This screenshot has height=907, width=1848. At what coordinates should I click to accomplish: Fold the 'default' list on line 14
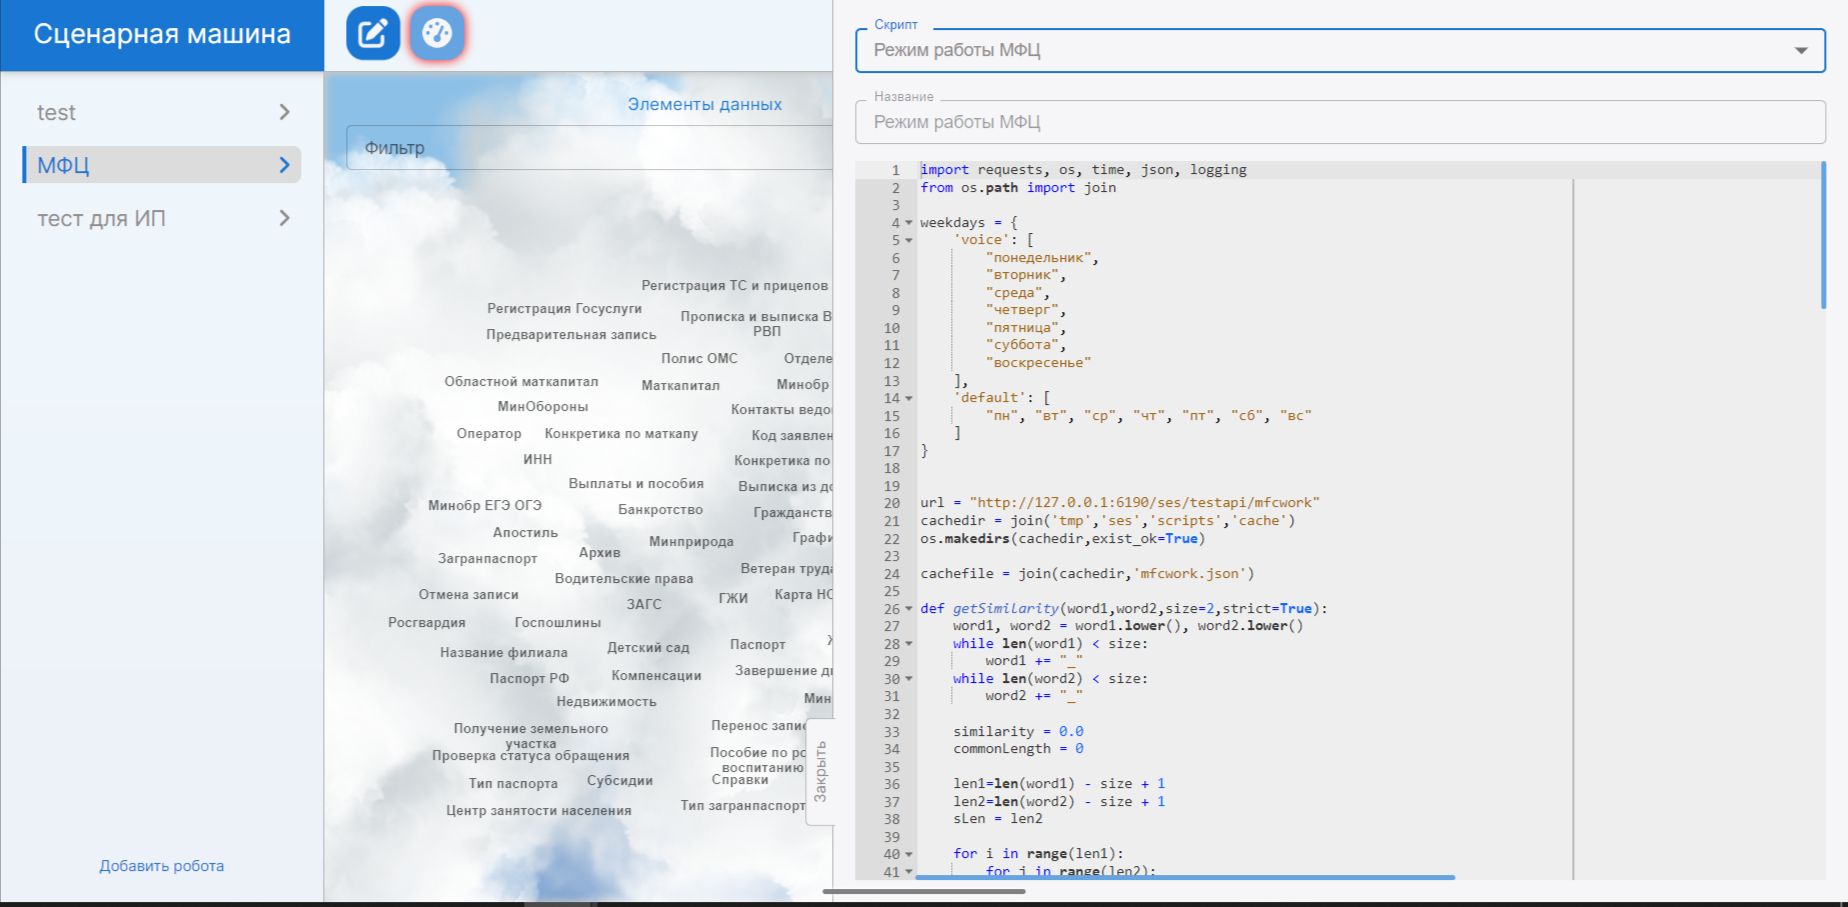click(909, 398)
